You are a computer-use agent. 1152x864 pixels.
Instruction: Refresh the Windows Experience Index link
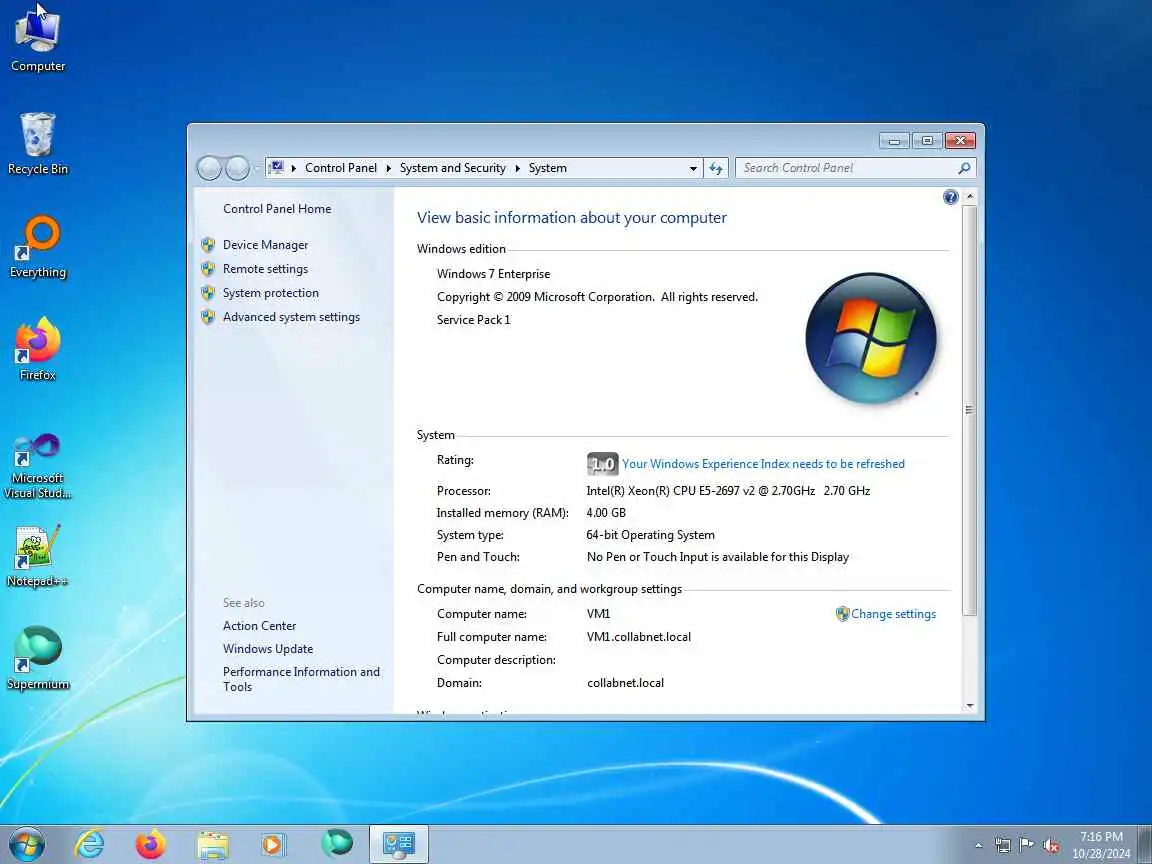(x=763, y=464)
